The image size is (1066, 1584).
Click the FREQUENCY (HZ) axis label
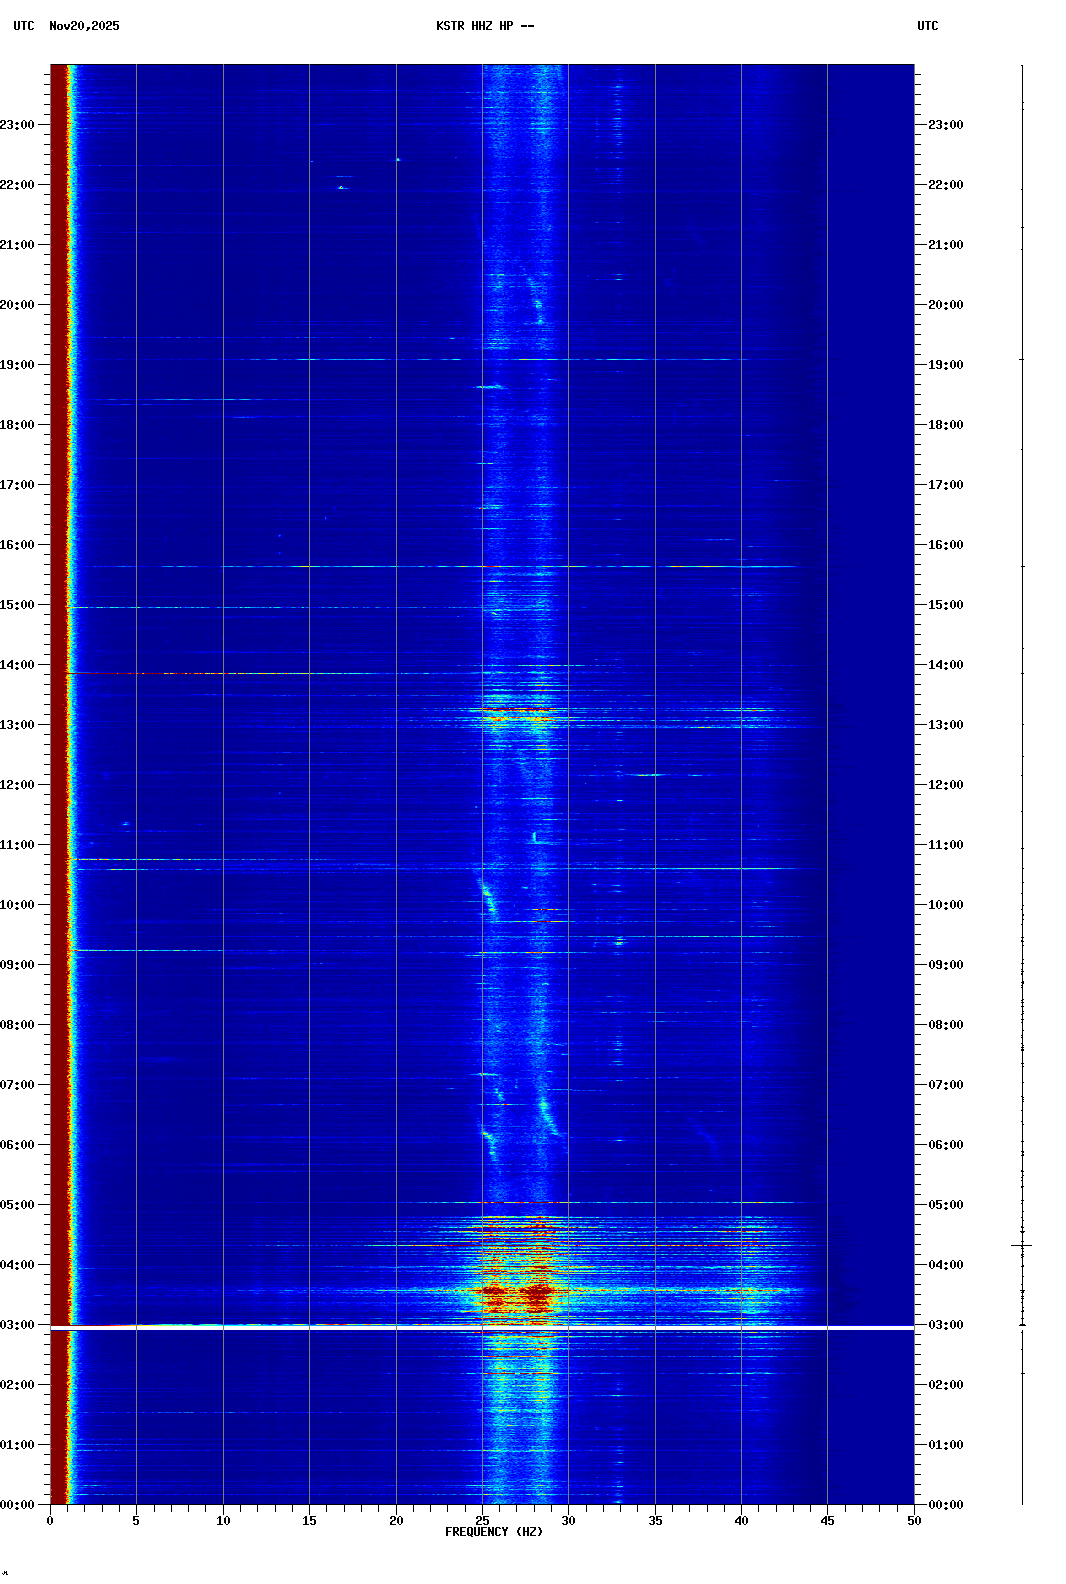click(x=494, y=1532)
